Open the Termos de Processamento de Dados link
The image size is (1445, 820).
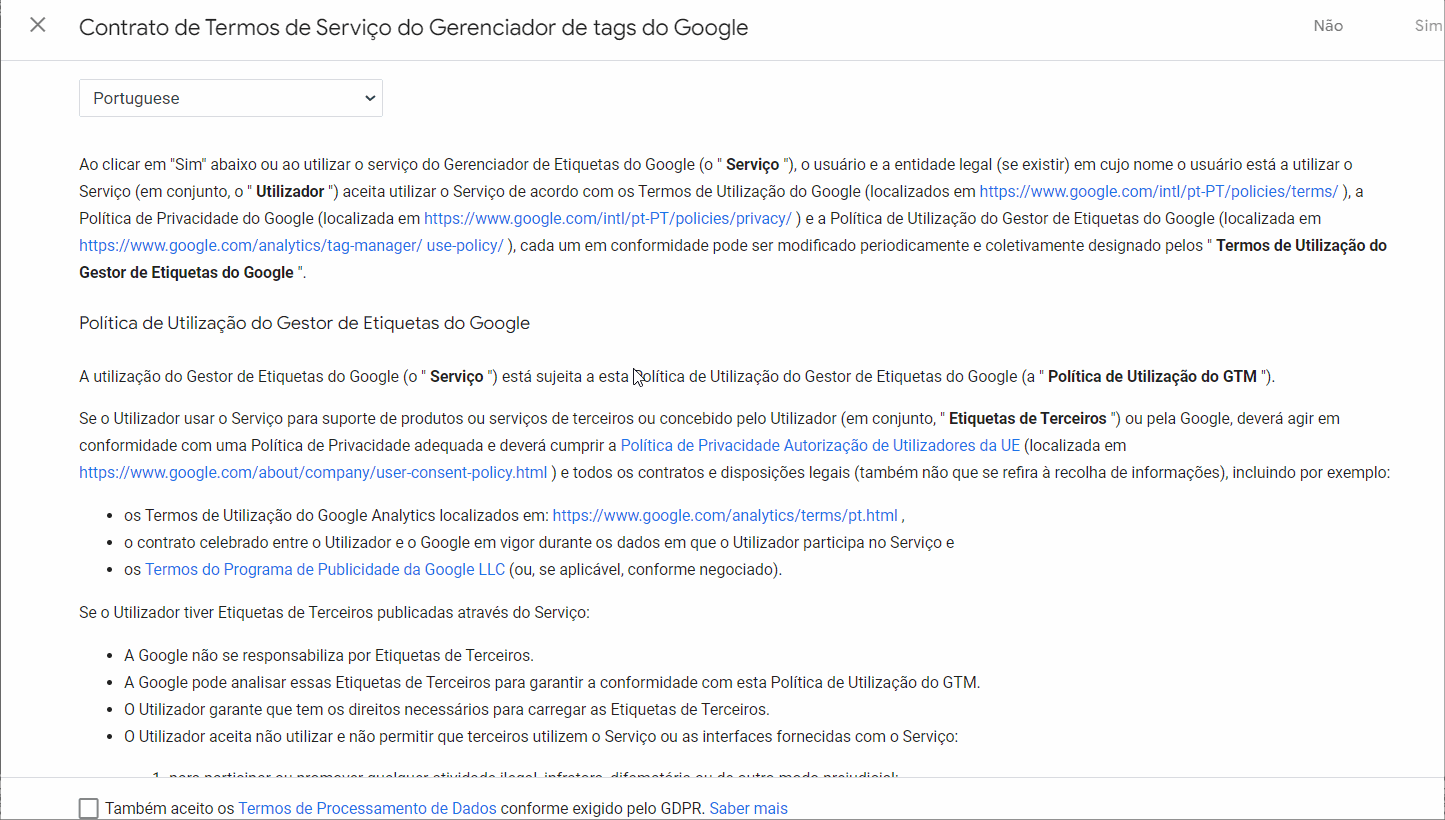click(367, 808)
